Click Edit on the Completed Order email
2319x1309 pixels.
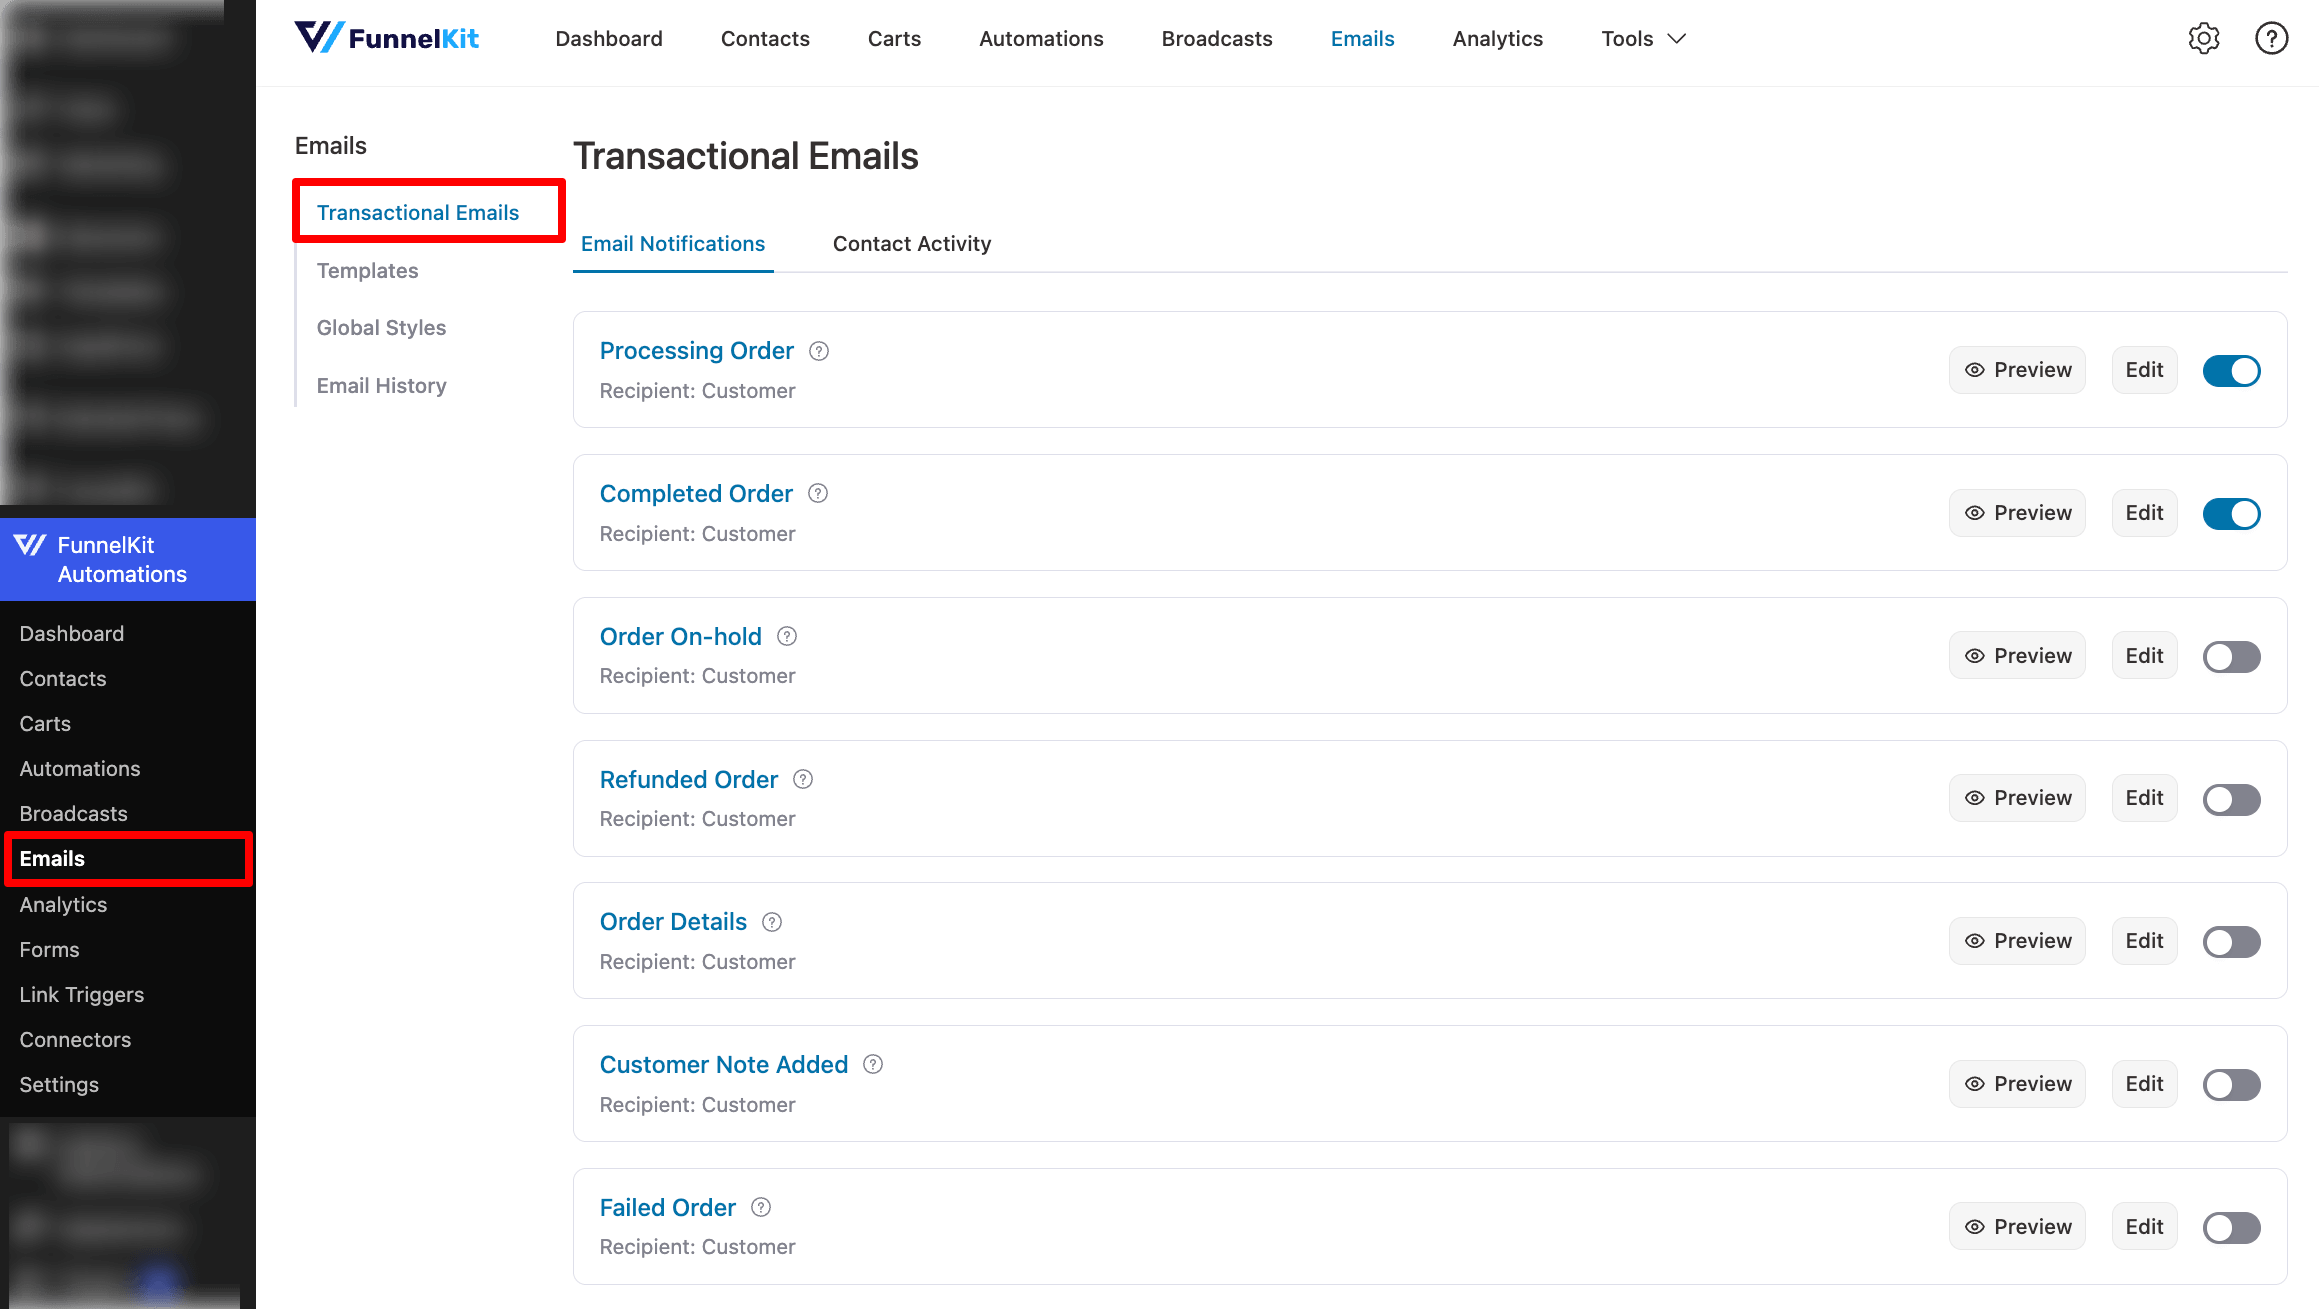coord(2144,512)
